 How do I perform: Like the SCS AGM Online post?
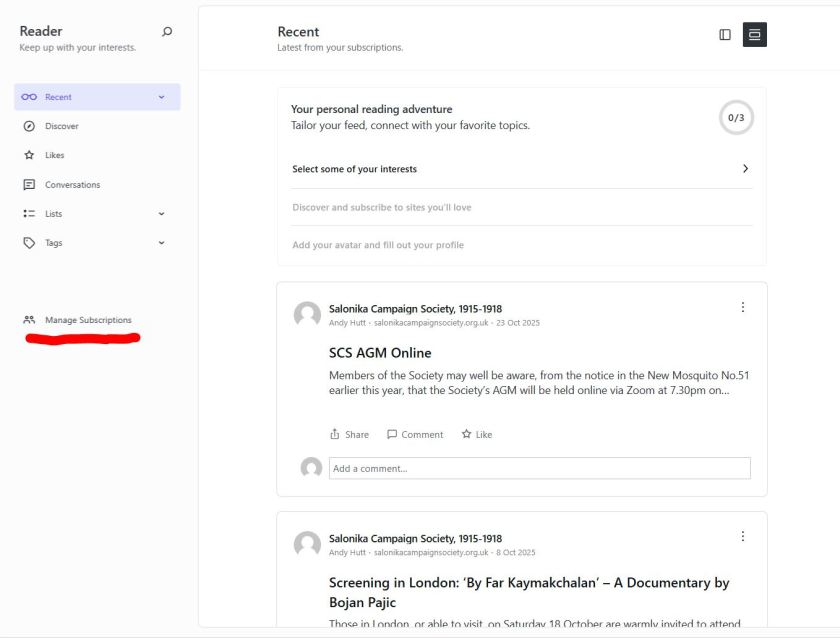(477, 435)
